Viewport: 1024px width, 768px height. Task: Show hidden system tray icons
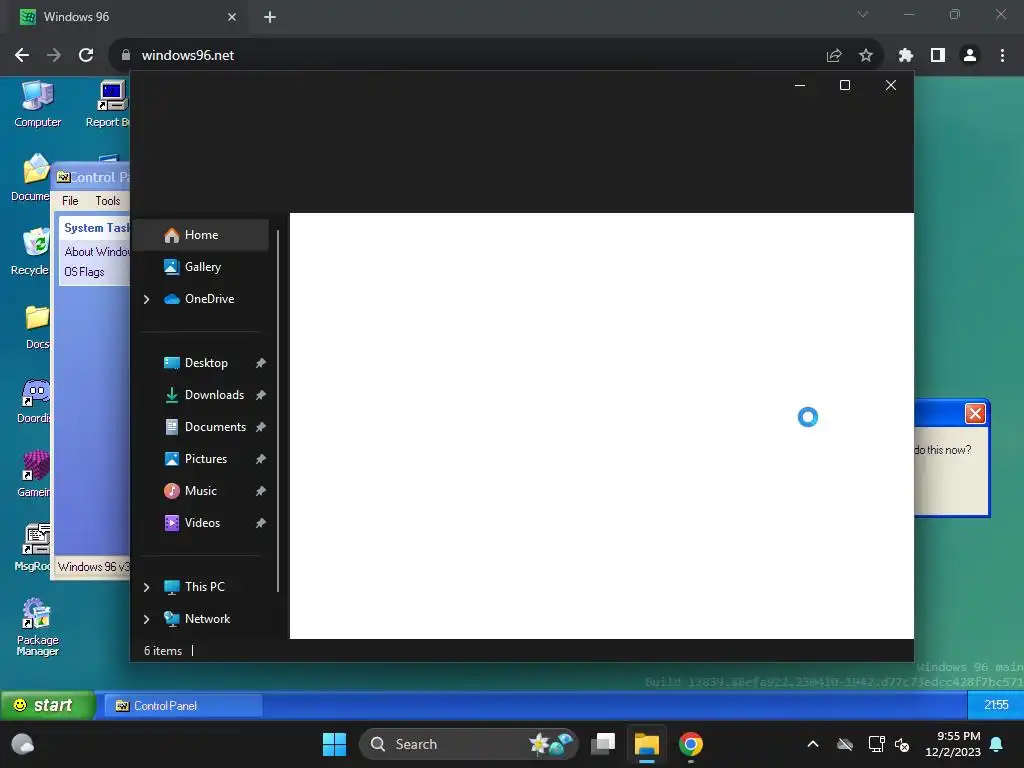tap(813, 744)
